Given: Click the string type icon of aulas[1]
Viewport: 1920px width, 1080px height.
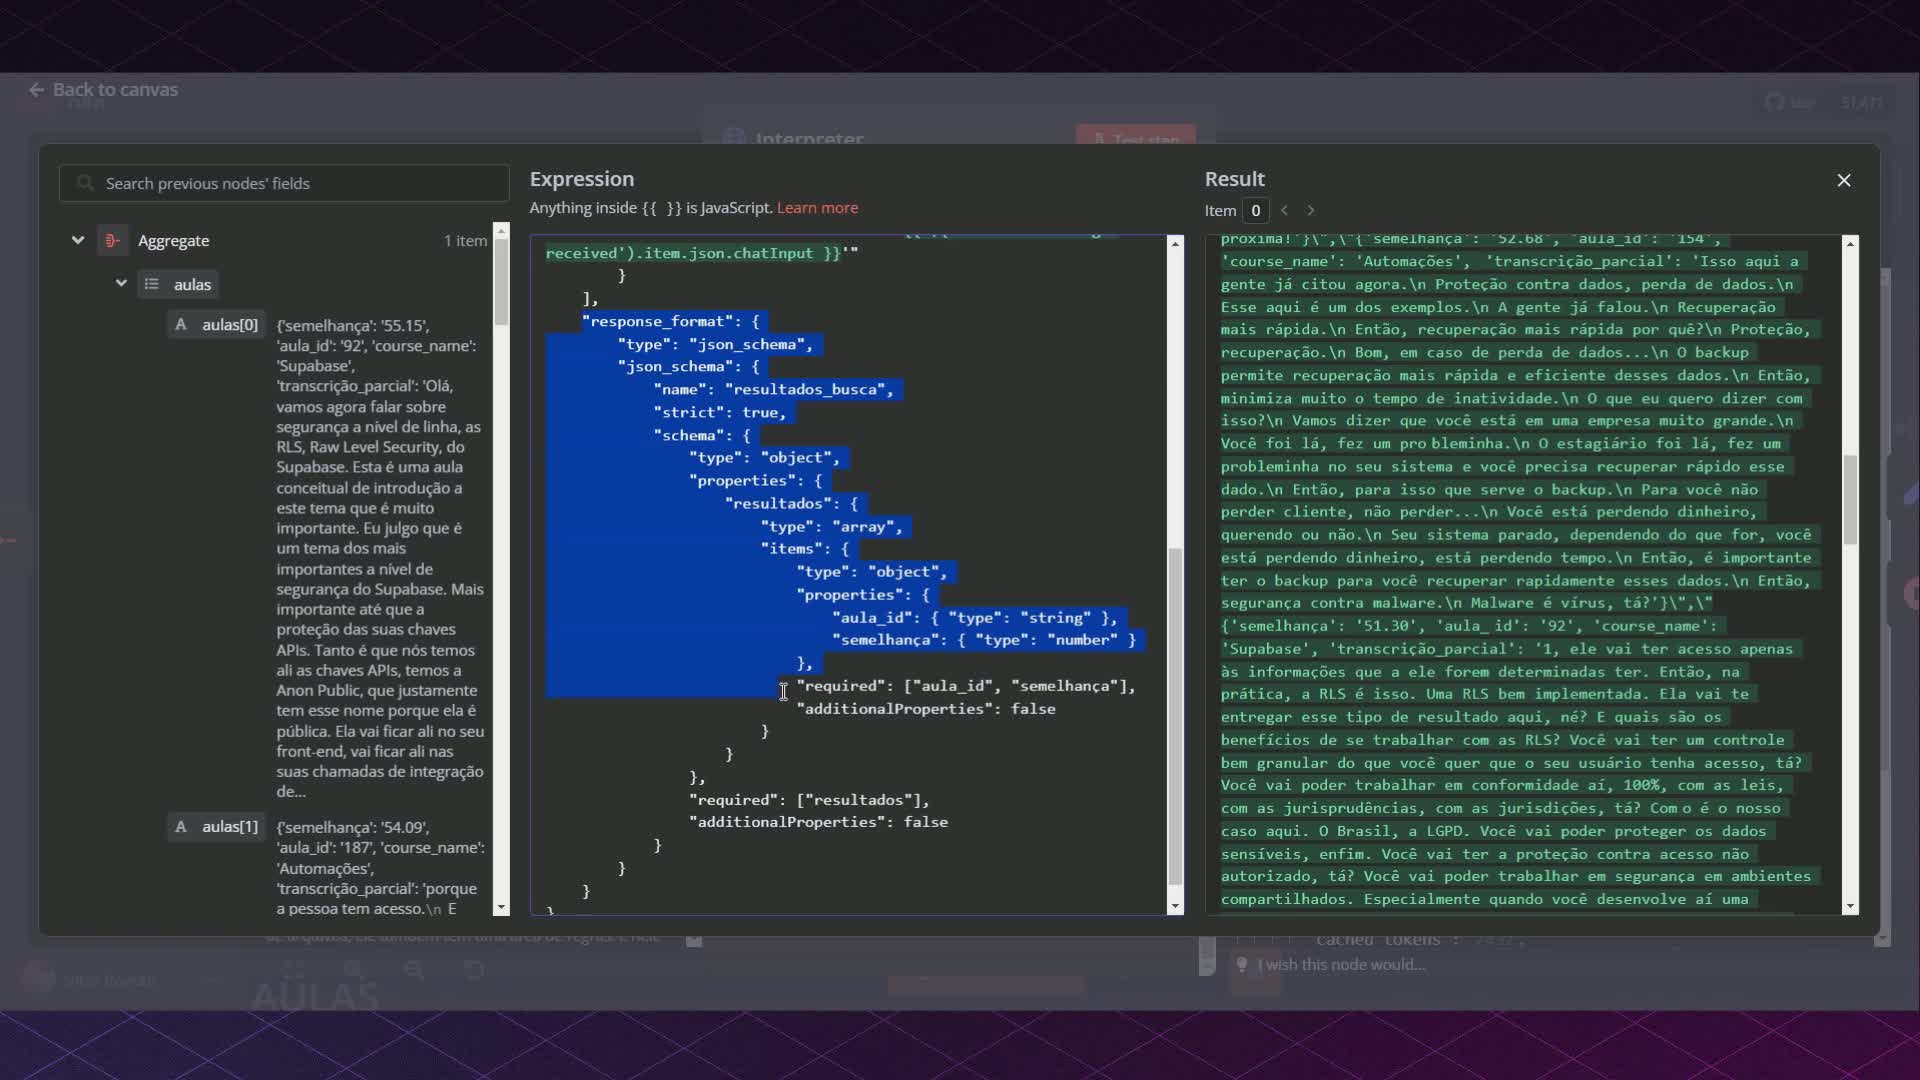Looking at the screenshot, I should [x=181, y=827].
